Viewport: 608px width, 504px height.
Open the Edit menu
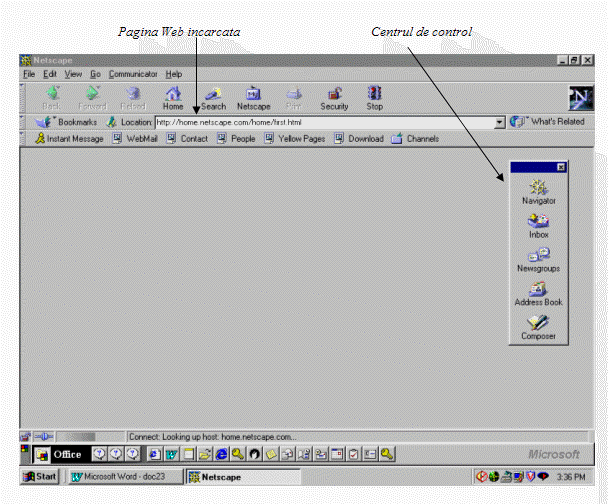click(x=50, y=74)
